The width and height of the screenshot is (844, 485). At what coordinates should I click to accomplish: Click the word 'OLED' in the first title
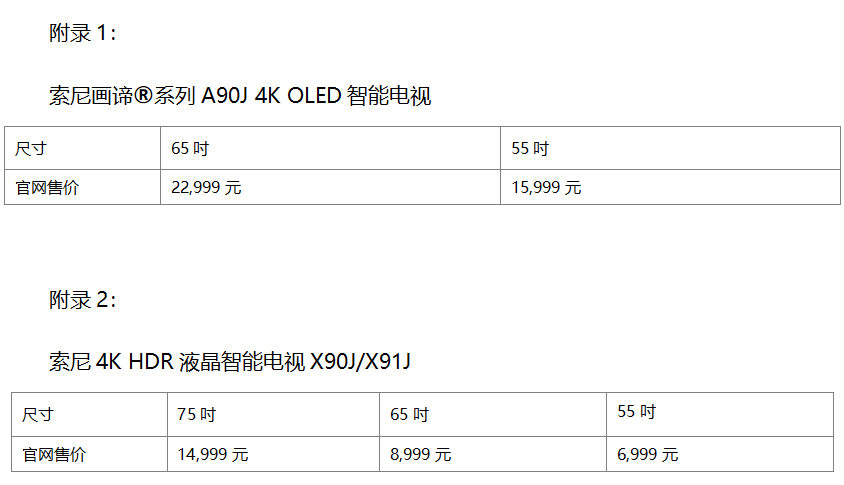click(313, 97)
